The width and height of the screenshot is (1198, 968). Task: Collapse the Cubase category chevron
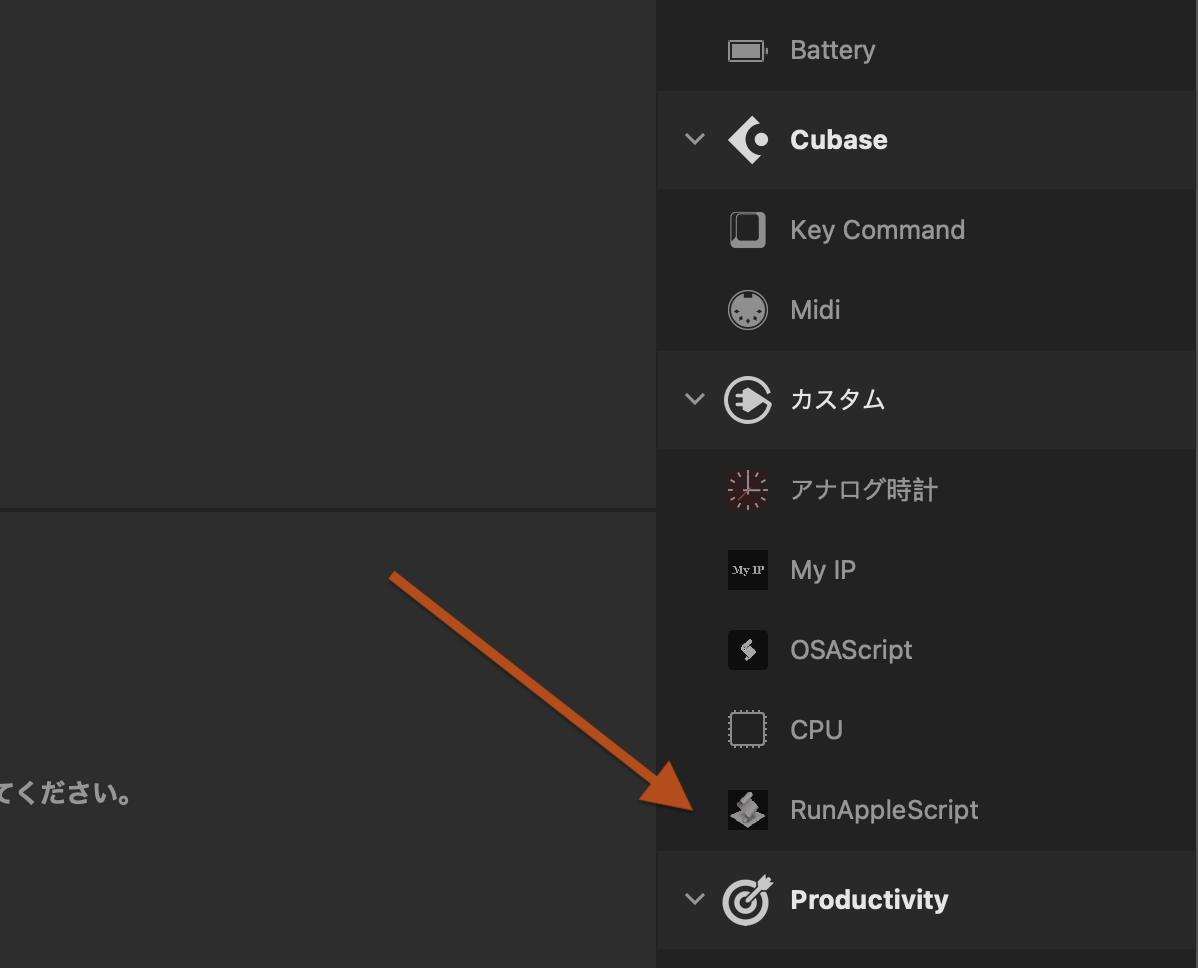pyautogui.click(x=694, y=140)
